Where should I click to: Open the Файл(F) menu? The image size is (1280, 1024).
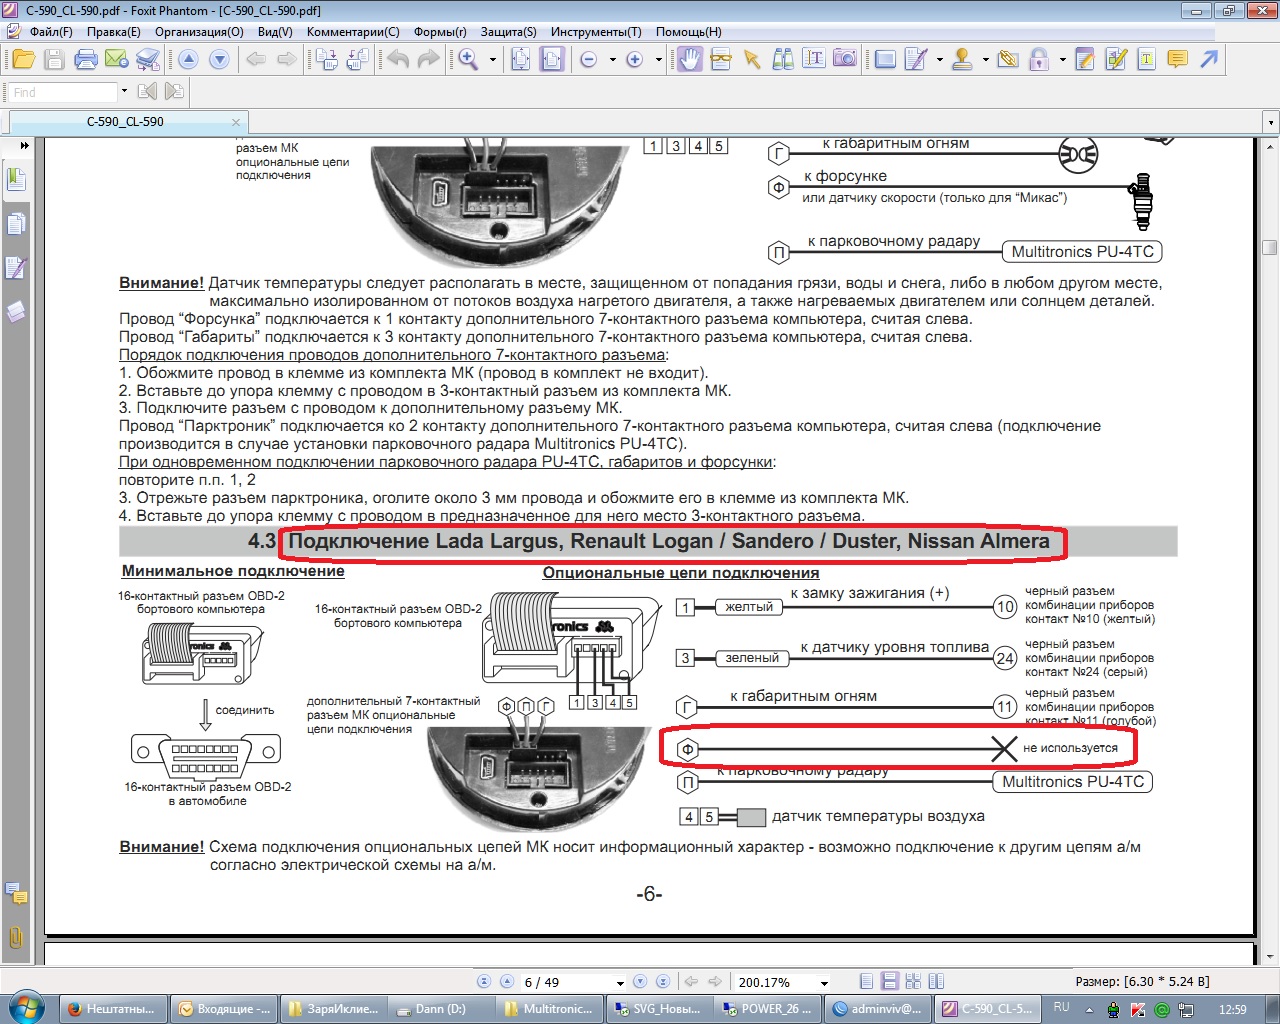coord(51,32)
